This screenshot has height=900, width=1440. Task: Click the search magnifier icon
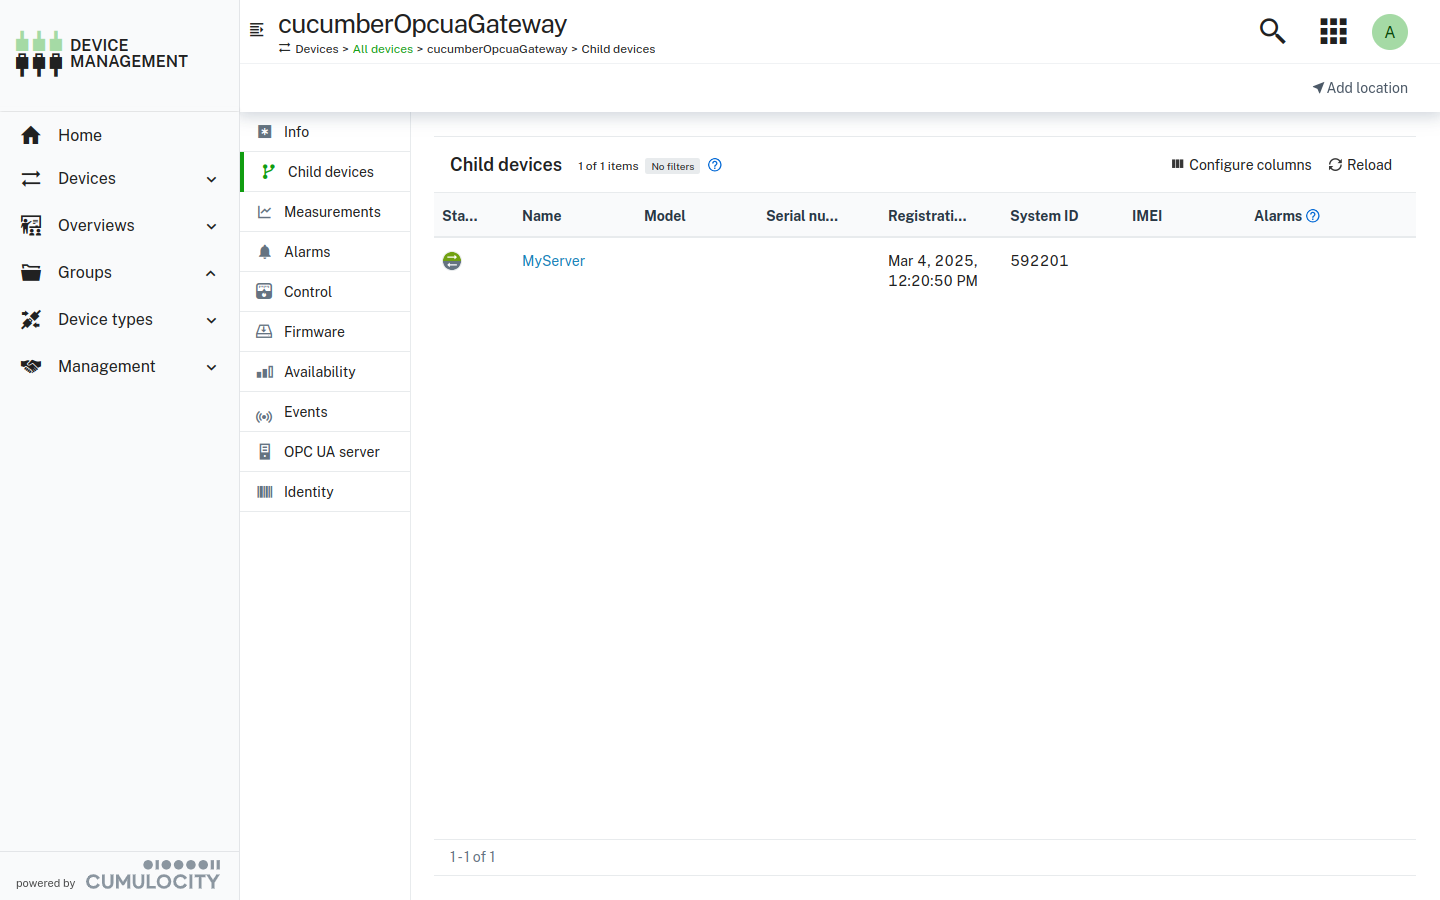tap(1272, 31)
